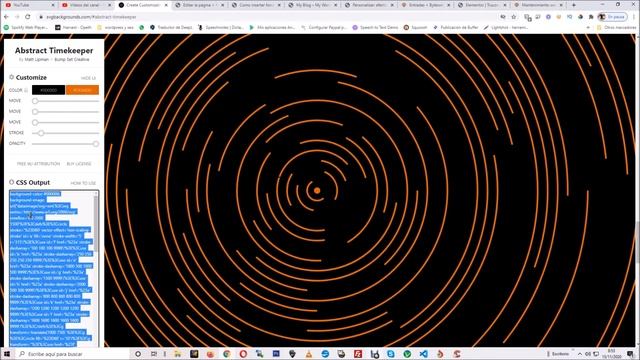The image size is (640, 360).
Task: Switch to the 'My Blog' tab
Action: pyautogui.click(x=312, y=5)
